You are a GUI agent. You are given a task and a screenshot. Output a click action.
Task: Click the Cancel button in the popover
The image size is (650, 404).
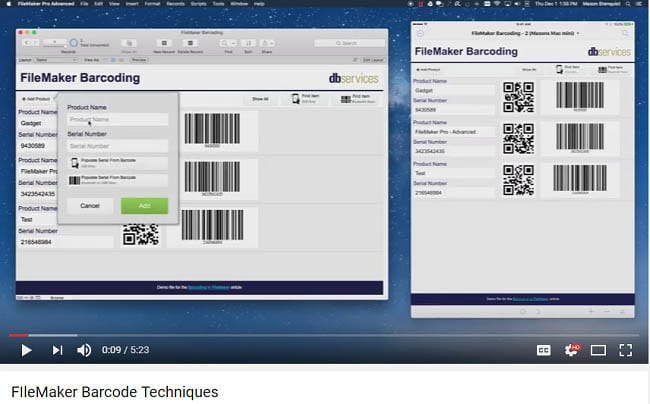[90, 206]
